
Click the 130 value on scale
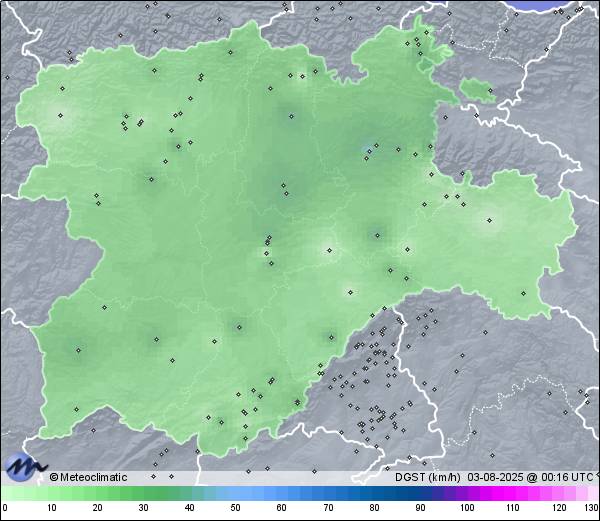pos(592,508)
